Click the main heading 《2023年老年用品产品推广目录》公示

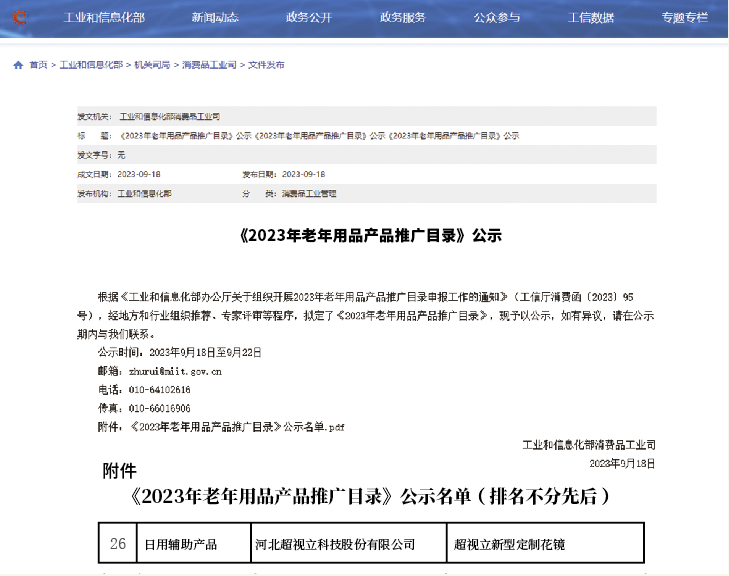371,236
